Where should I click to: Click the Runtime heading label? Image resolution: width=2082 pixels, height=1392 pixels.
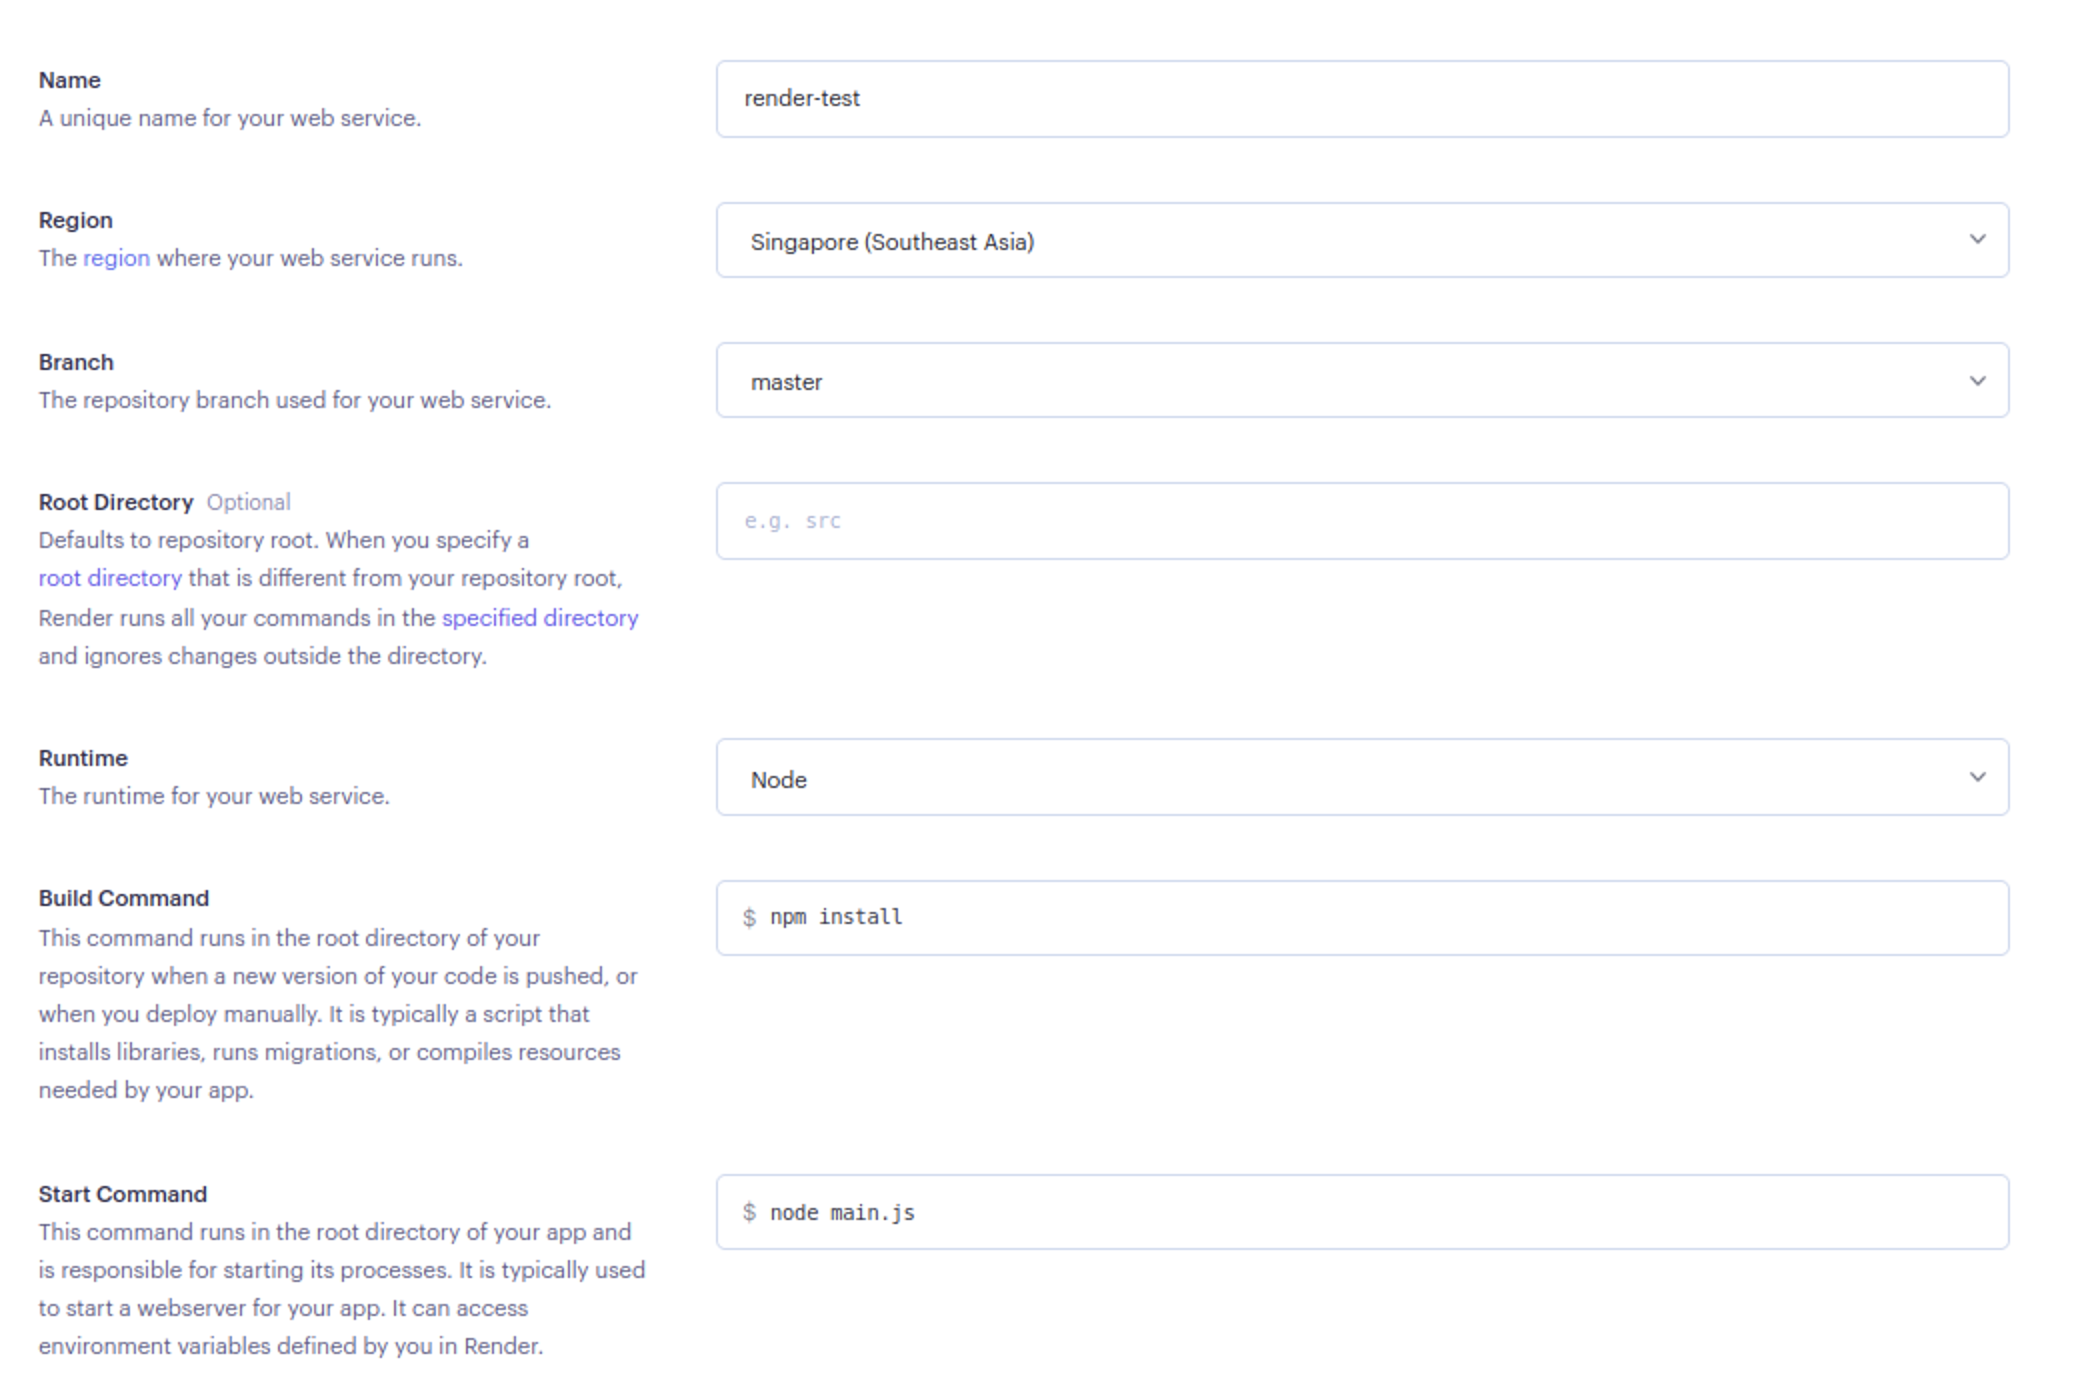pyautogui.click(x=83, y=758)
